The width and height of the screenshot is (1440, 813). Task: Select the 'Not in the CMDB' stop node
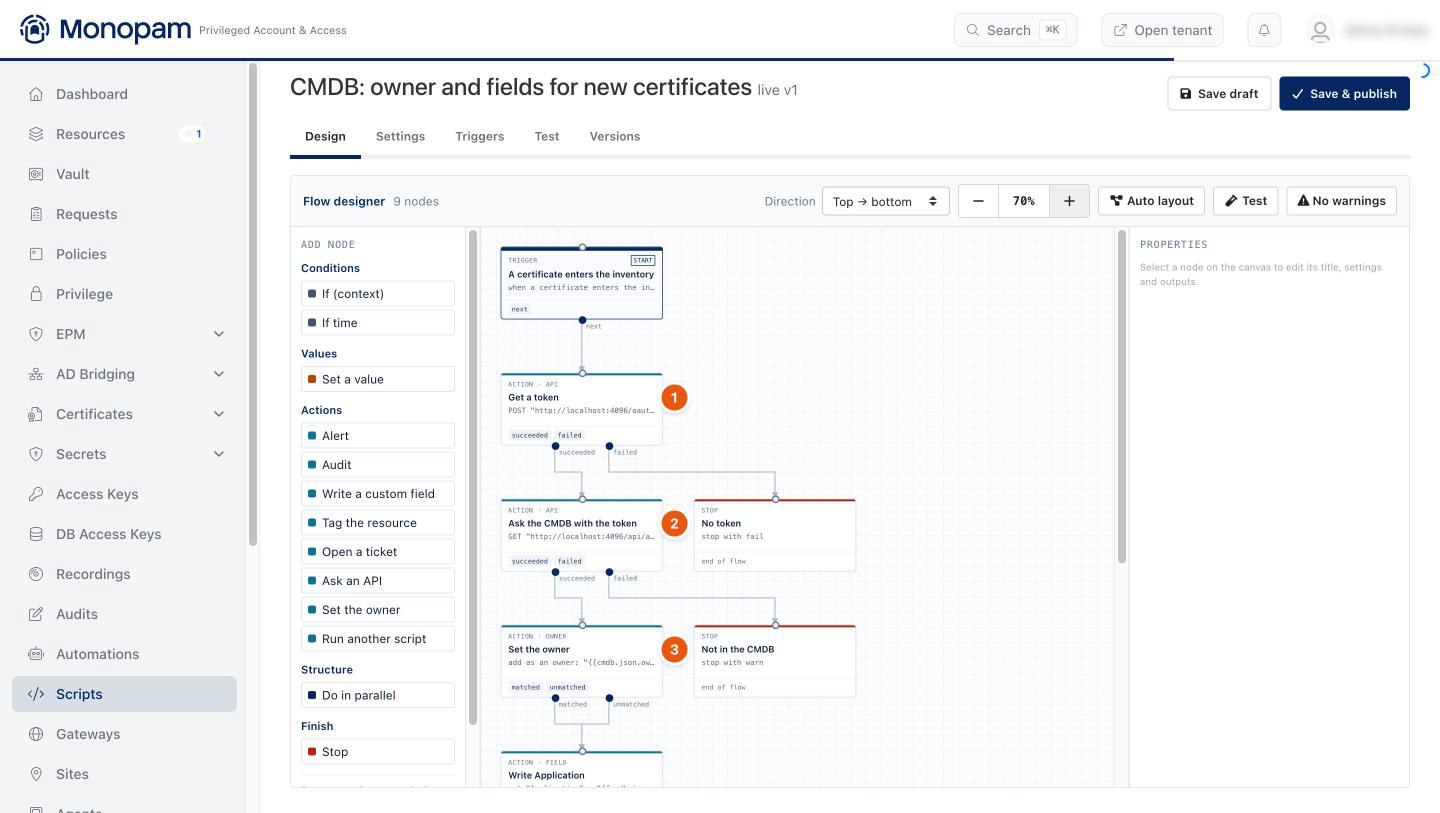pos(775,661)
